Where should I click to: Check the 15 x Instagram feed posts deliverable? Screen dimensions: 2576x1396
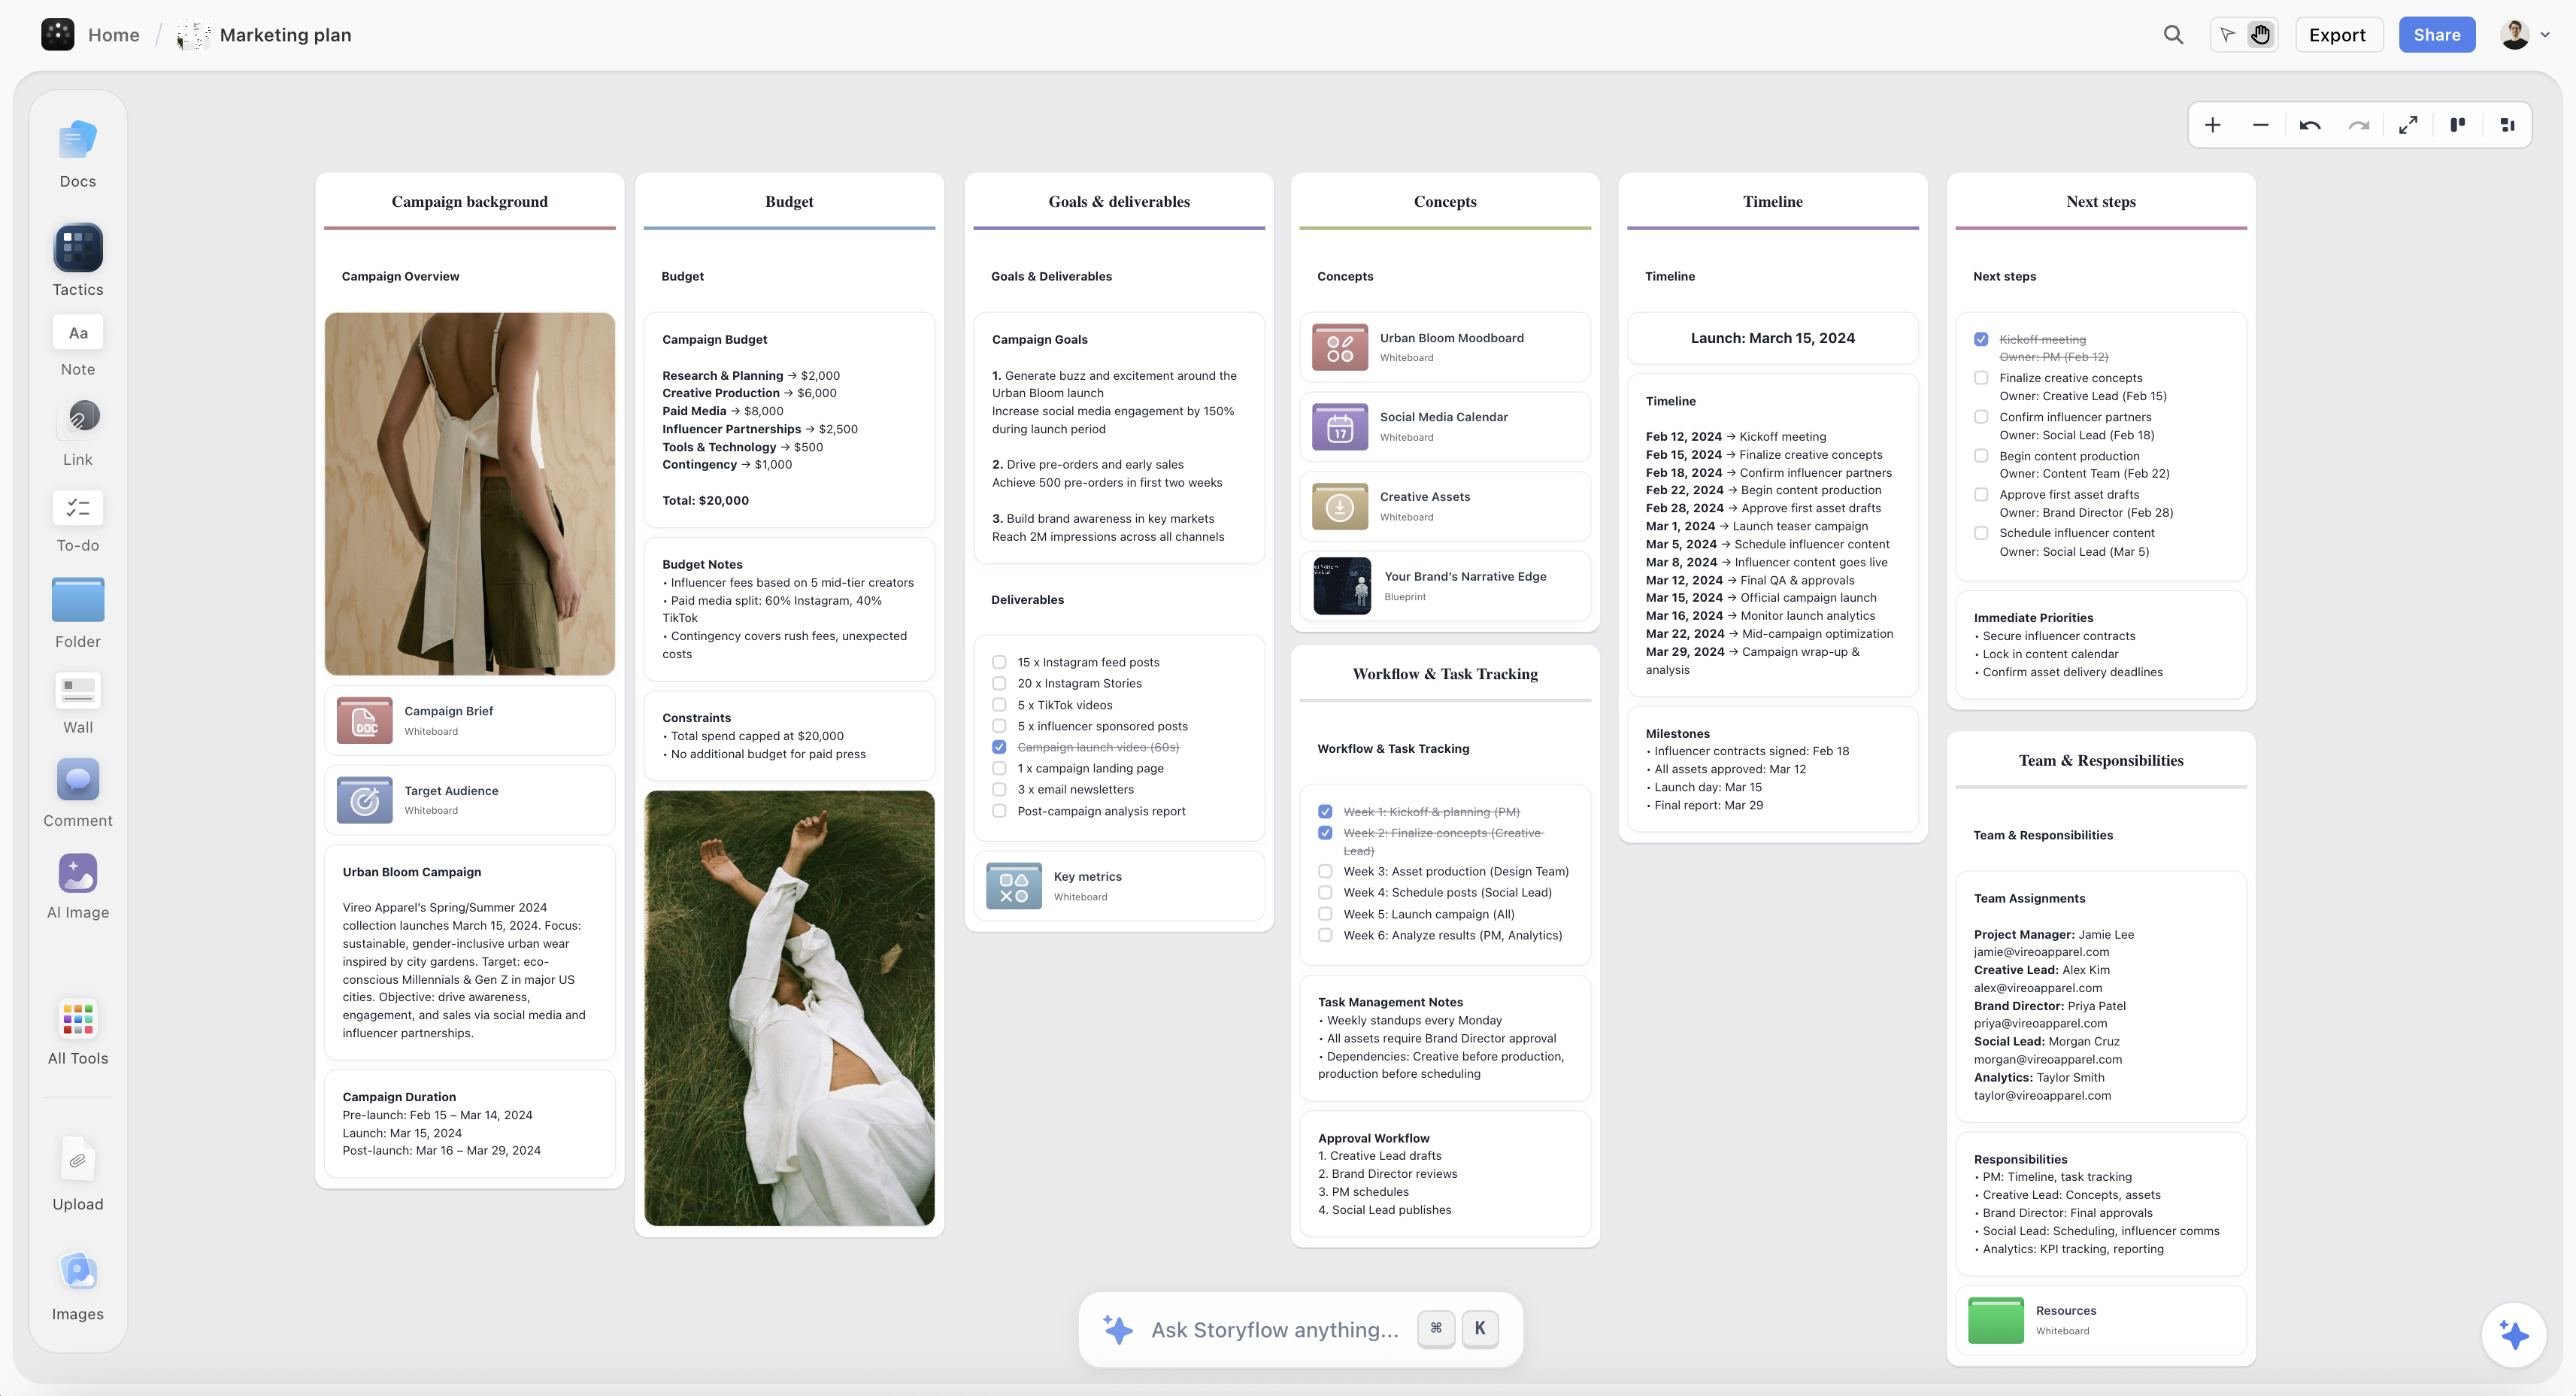pos(999,662)
